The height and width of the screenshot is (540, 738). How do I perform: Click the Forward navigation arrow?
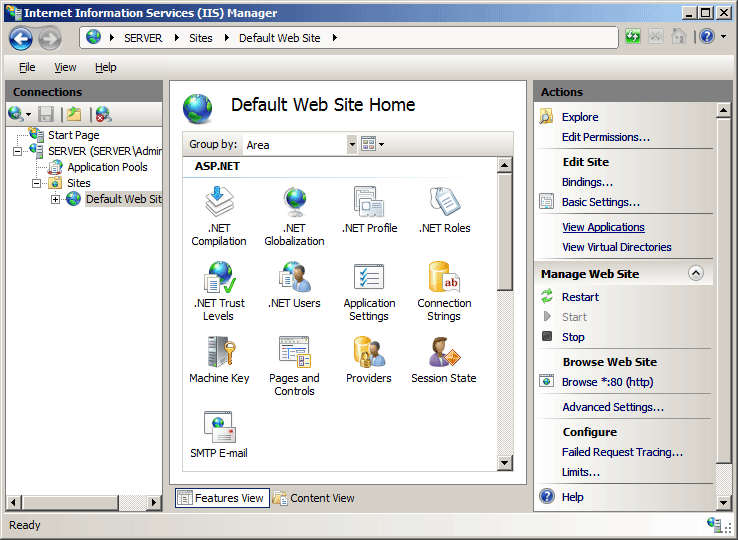pyautogui.click(x=50, y=38)
